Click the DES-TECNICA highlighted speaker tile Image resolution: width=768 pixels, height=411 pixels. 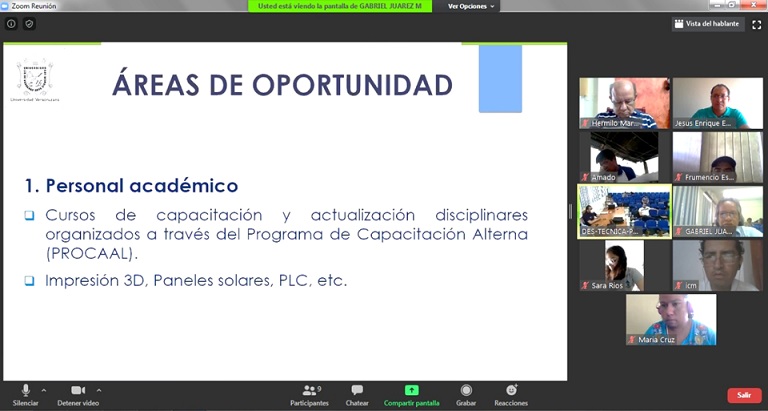pyautogui.click(x=624, y=211)
